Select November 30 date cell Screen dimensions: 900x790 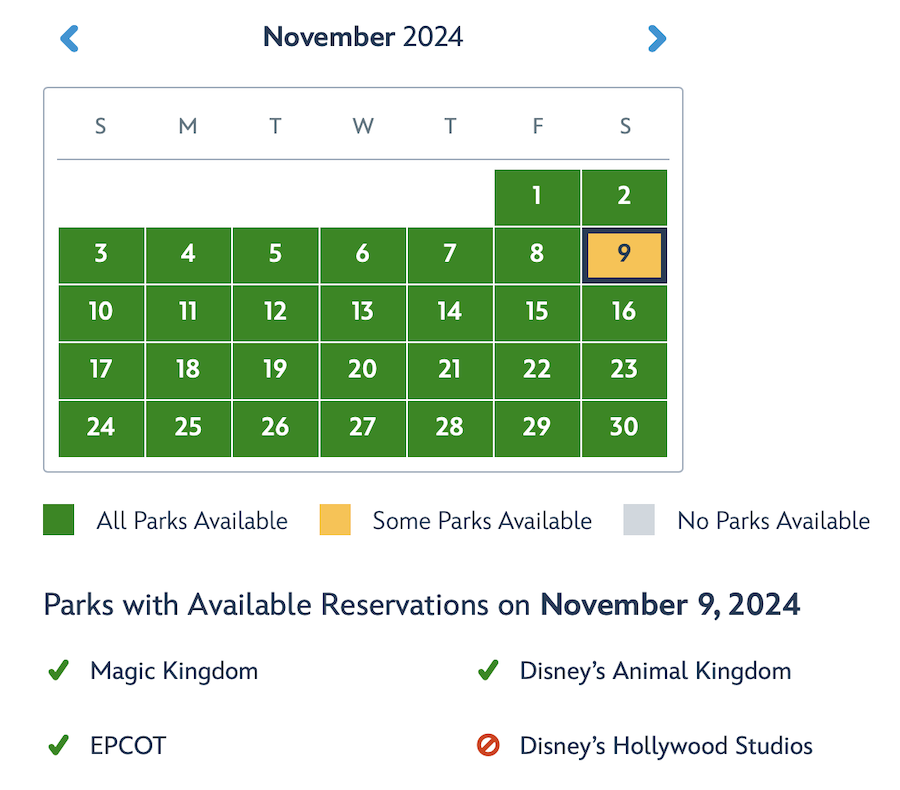[624, 428]
